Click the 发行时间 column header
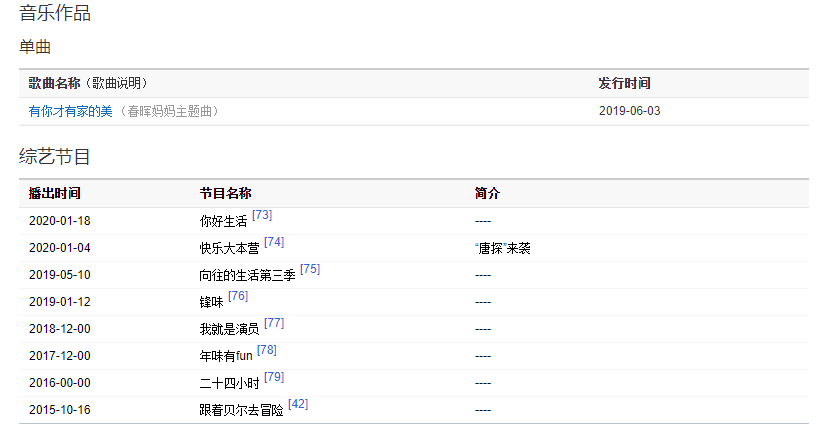Viewport: 825px width, 433px height. (x=624, y=83)
